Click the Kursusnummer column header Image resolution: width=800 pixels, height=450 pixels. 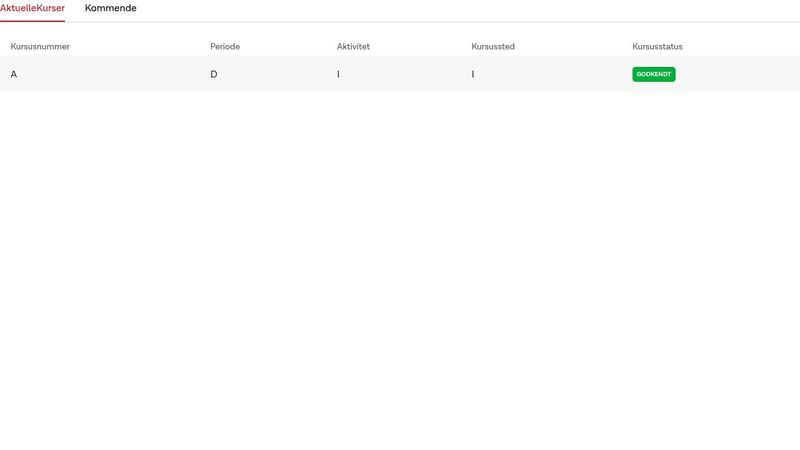40,47
